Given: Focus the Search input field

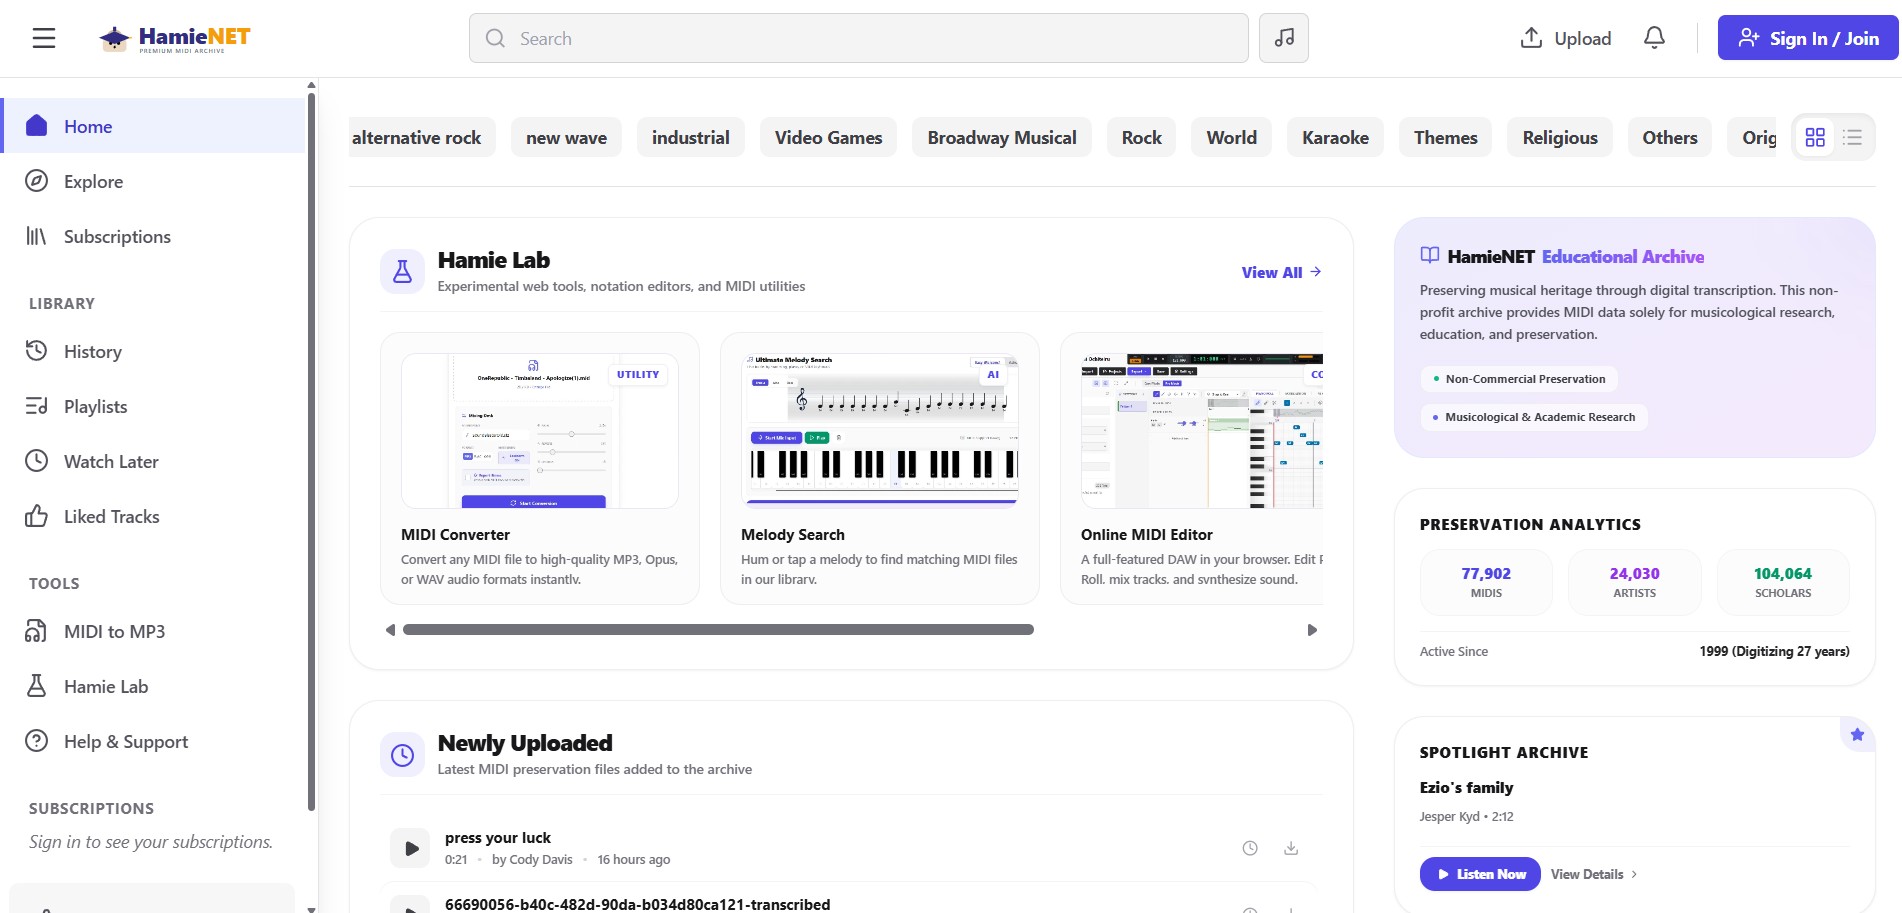Looking at the screenshot, I should (x=859, y=38).
